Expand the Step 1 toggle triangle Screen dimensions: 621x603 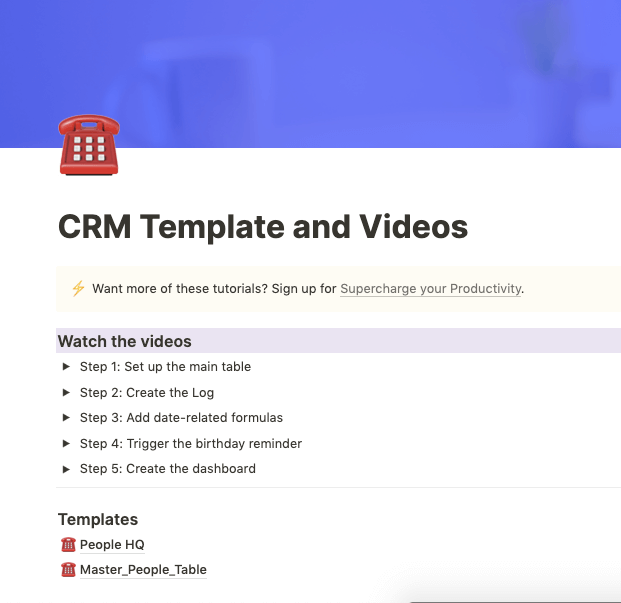(x=66, y=367)
